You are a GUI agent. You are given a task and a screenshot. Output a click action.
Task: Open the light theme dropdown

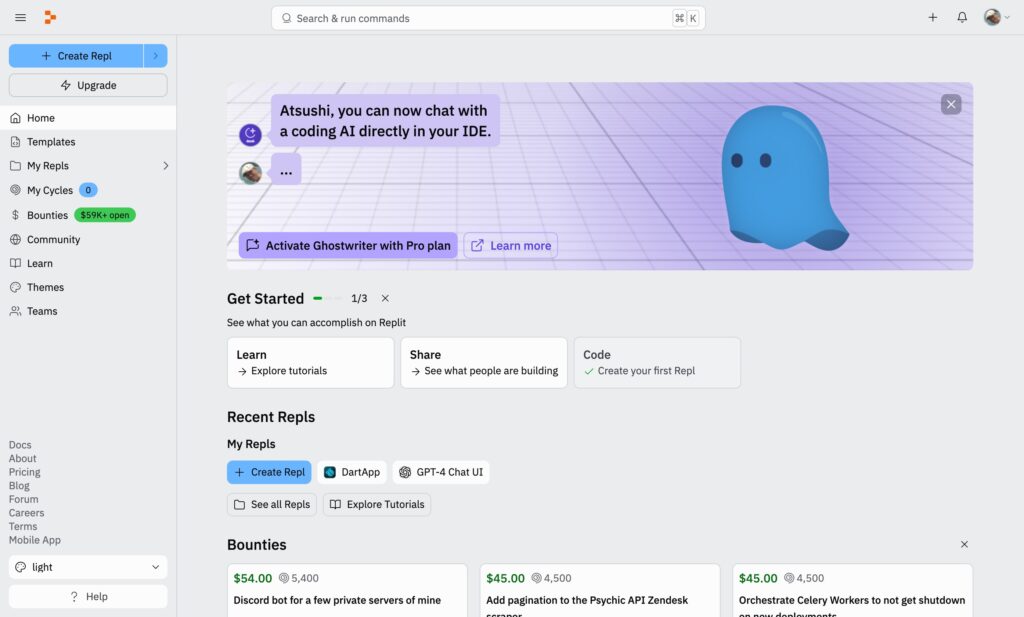pyautogui.click(x=88, y=567)
